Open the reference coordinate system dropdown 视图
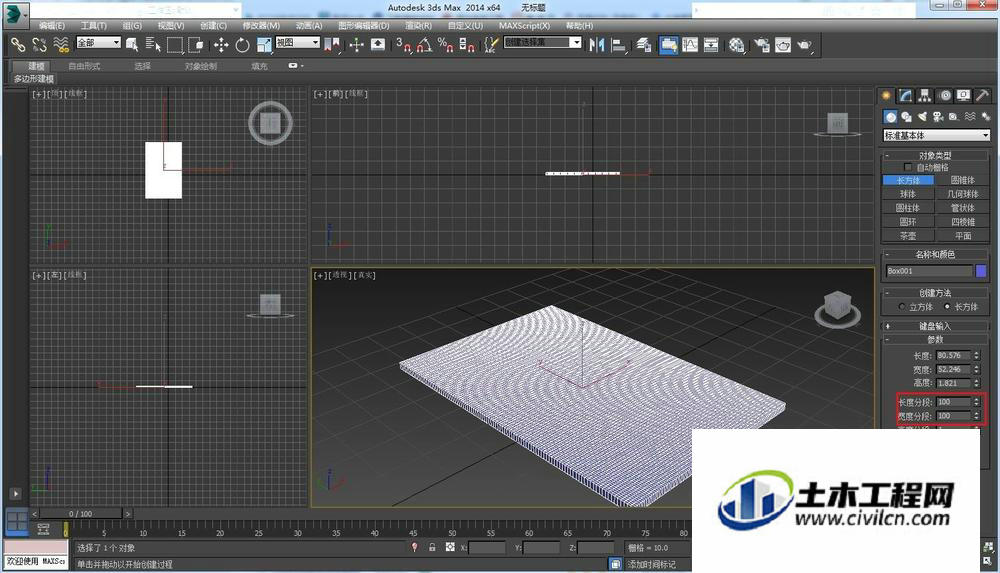This screenshot has width=1000, height=573. pyautogui.click(x=297, y=42)
